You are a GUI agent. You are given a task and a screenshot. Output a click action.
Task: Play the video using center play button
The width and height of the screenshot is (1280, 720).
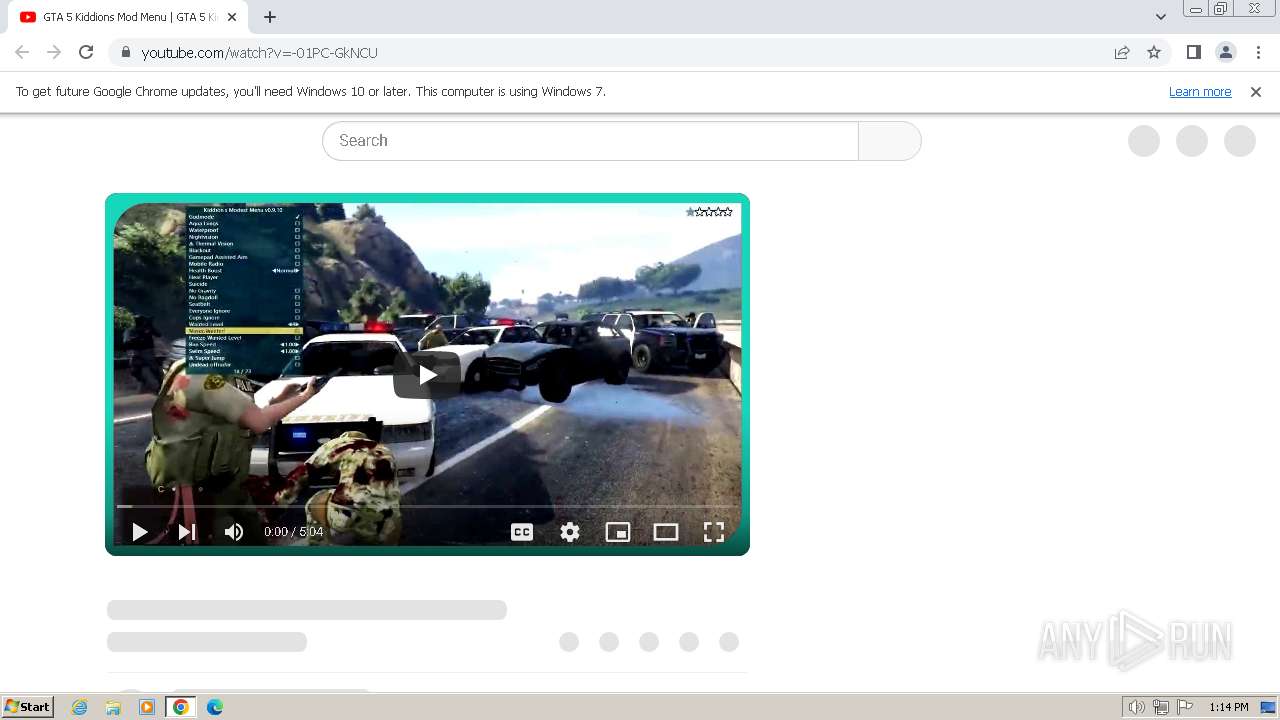(427, 375)
